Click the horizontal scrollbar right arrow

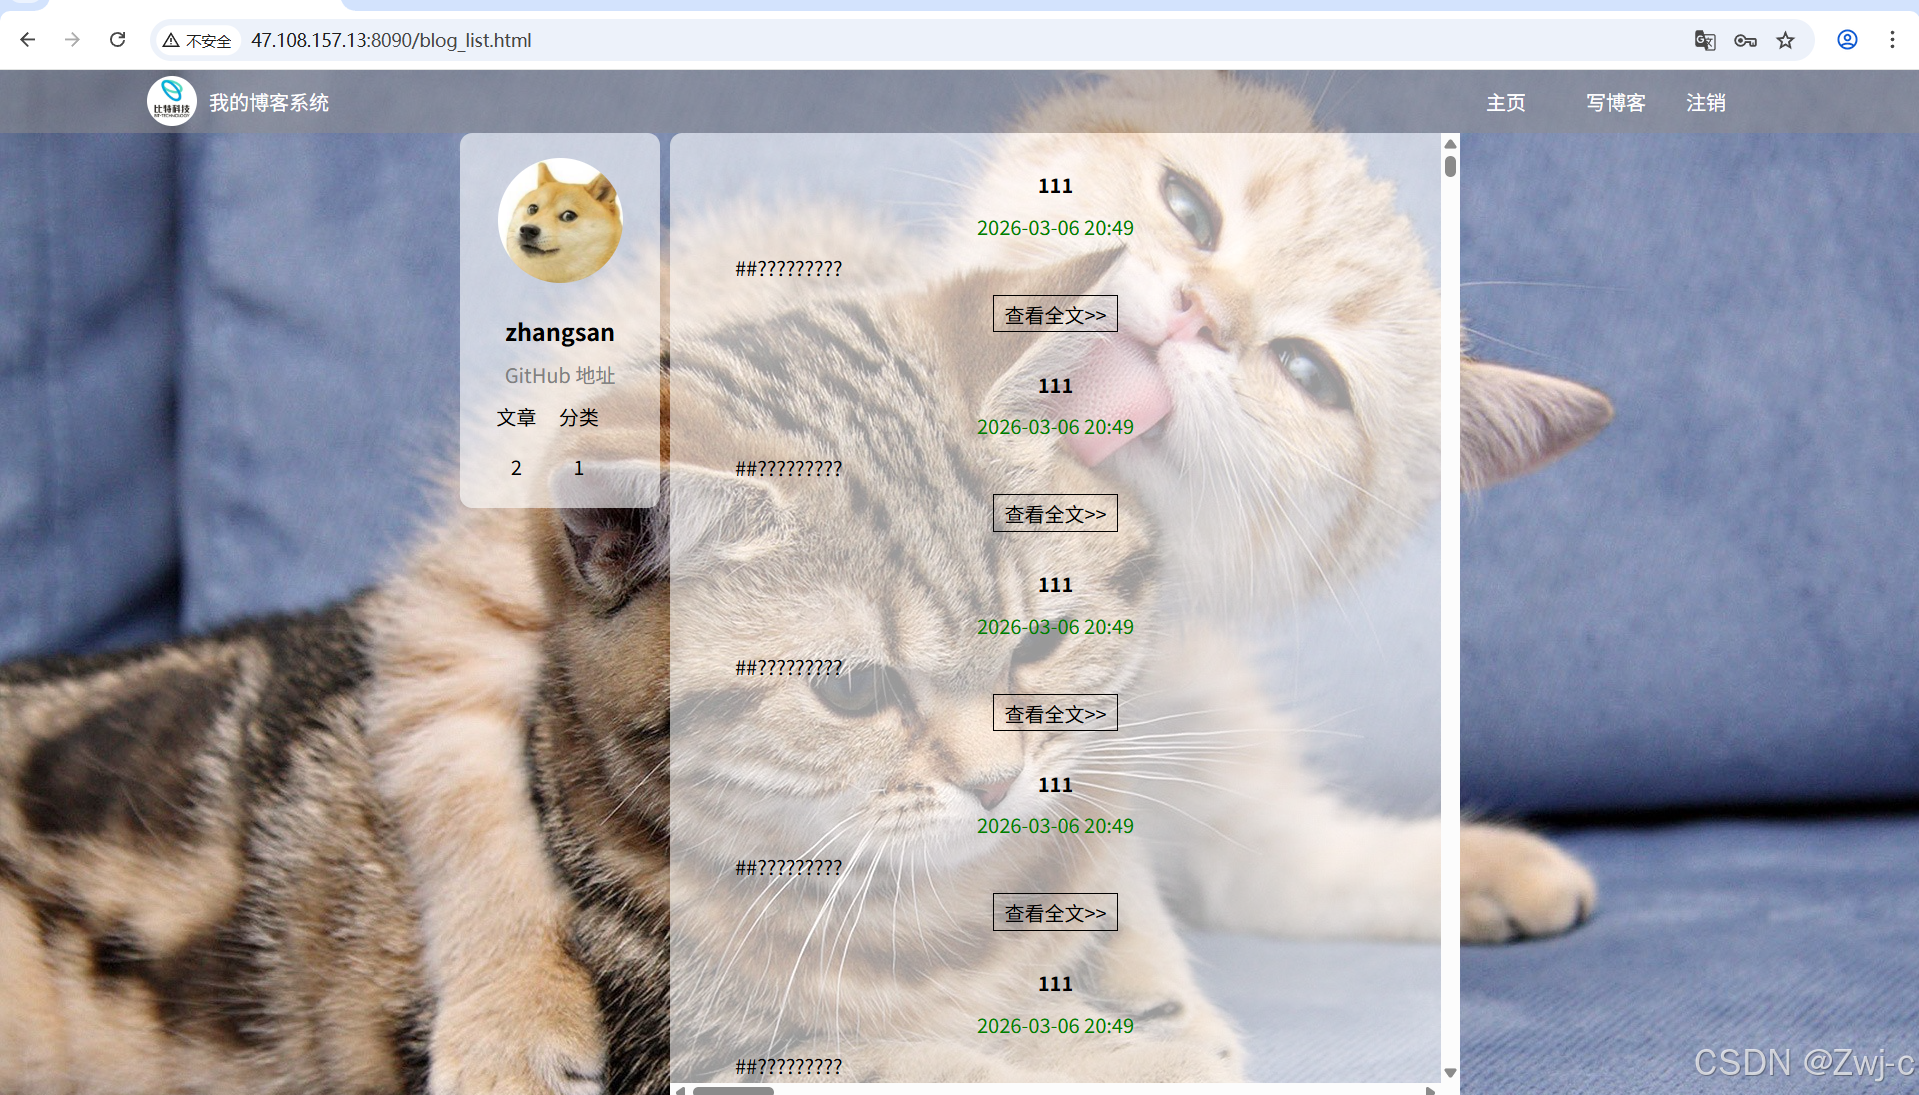coord(1431,1090)
